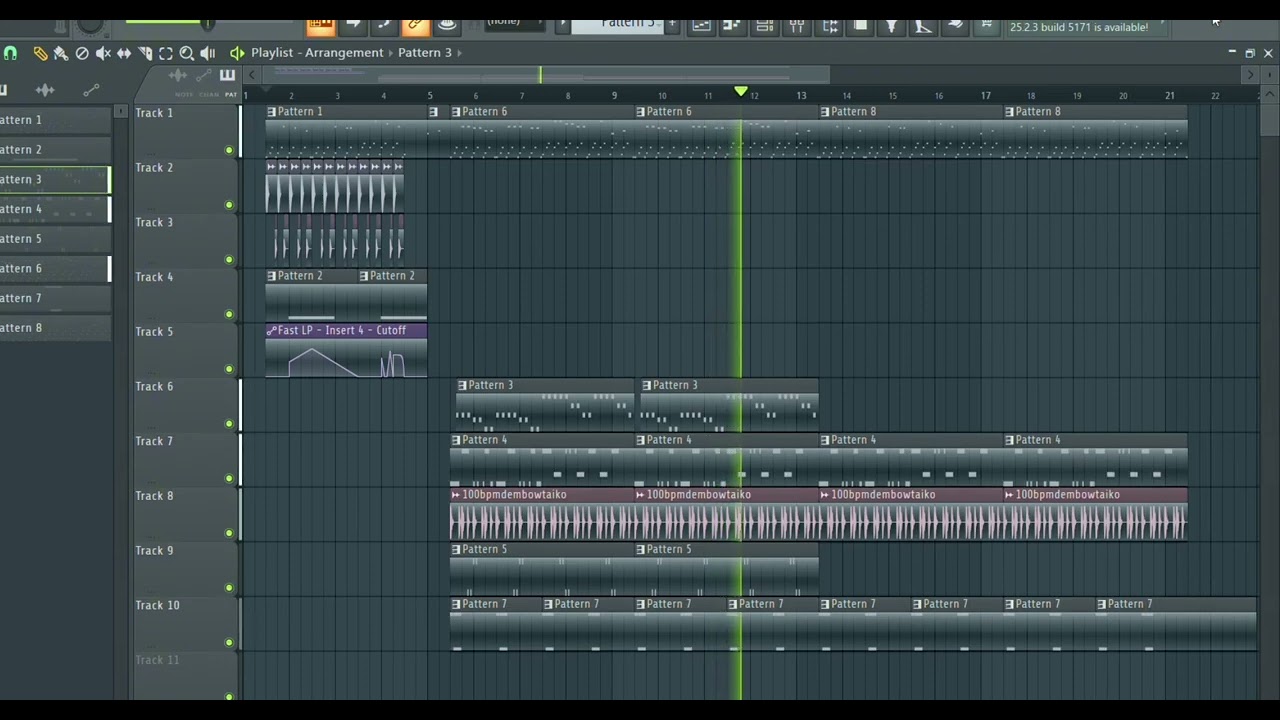The width and height of the screenshot is (1280, 720).
Task: Click the build 5171 is available notice
Action: click(1079, 27)
